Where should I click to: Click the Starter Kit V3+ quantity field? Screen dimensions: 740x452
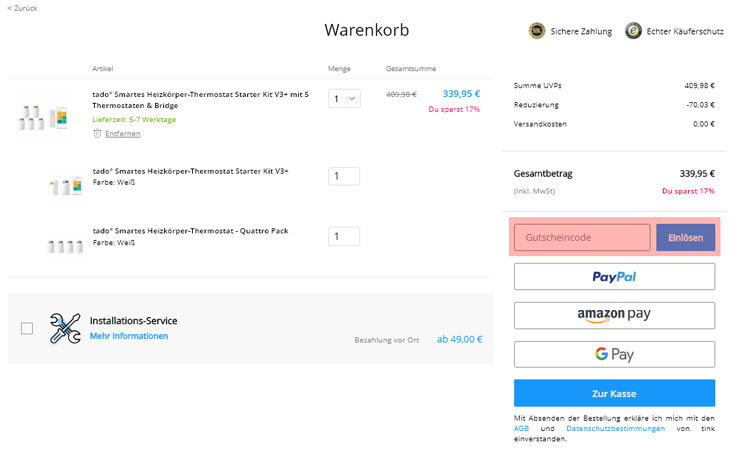[344, 176]
